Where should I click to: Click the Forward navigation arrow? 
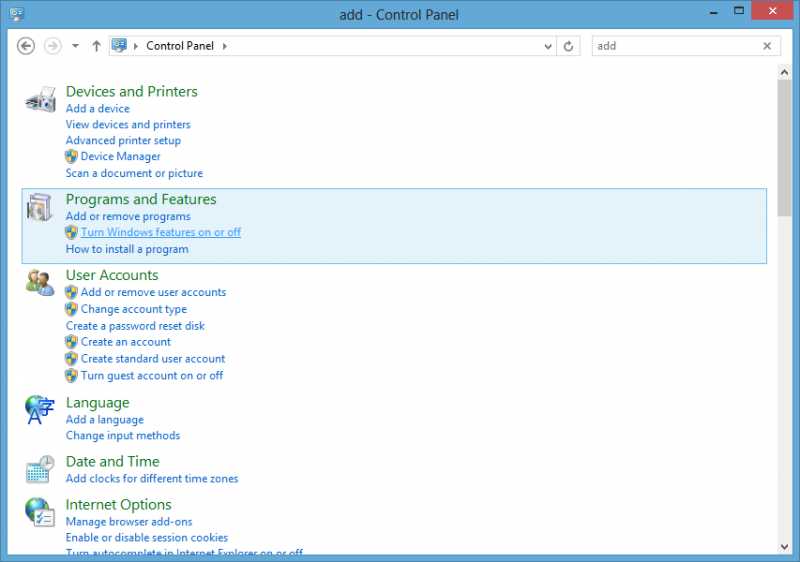tap(53, 46)
